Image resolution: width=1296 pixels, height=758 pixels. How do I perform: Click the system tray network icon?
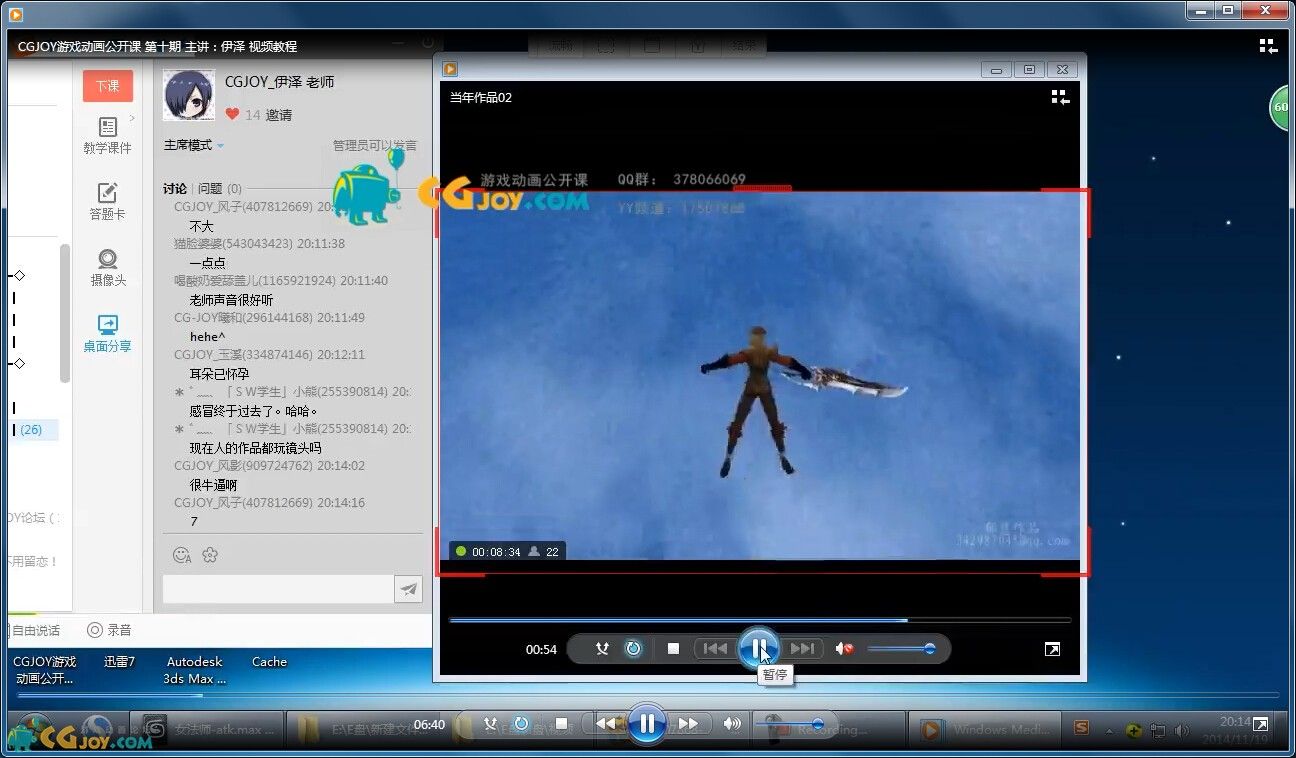click(1158, 730)
